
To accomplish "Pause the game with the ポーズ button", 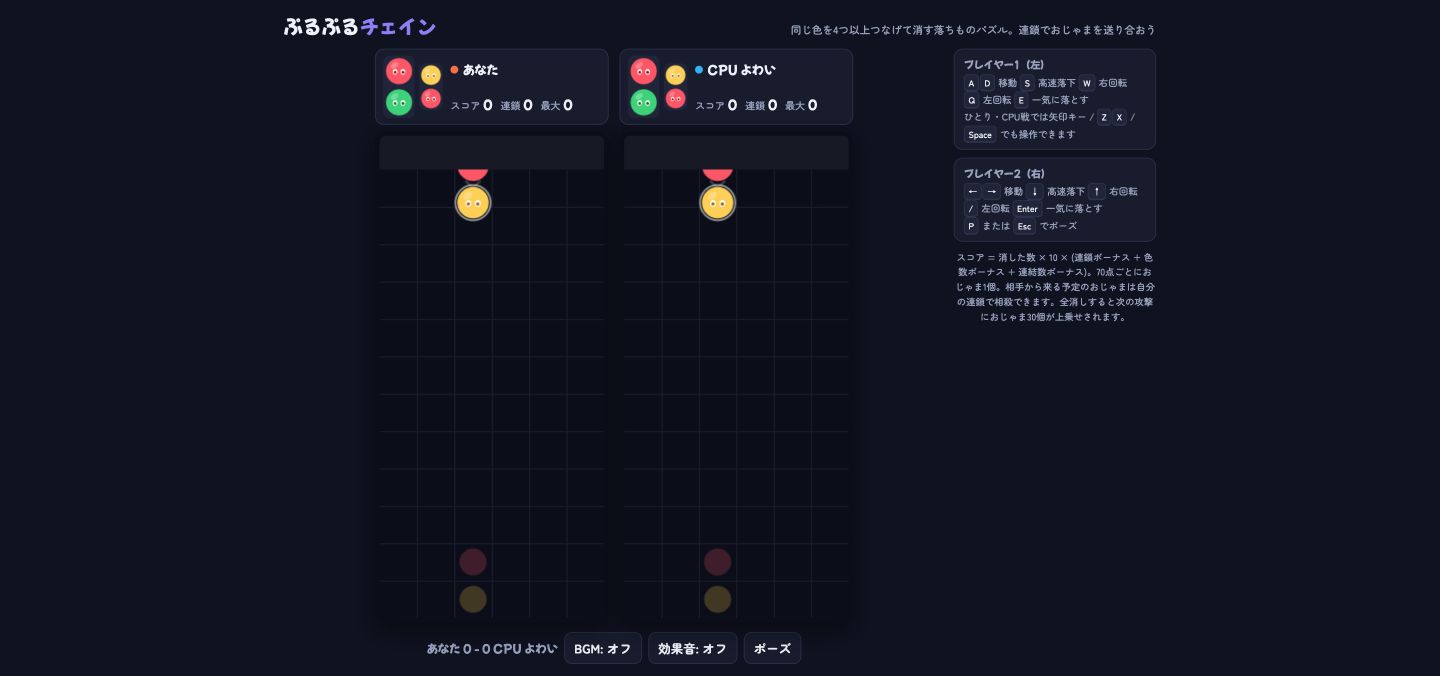I will coord(772,648).
